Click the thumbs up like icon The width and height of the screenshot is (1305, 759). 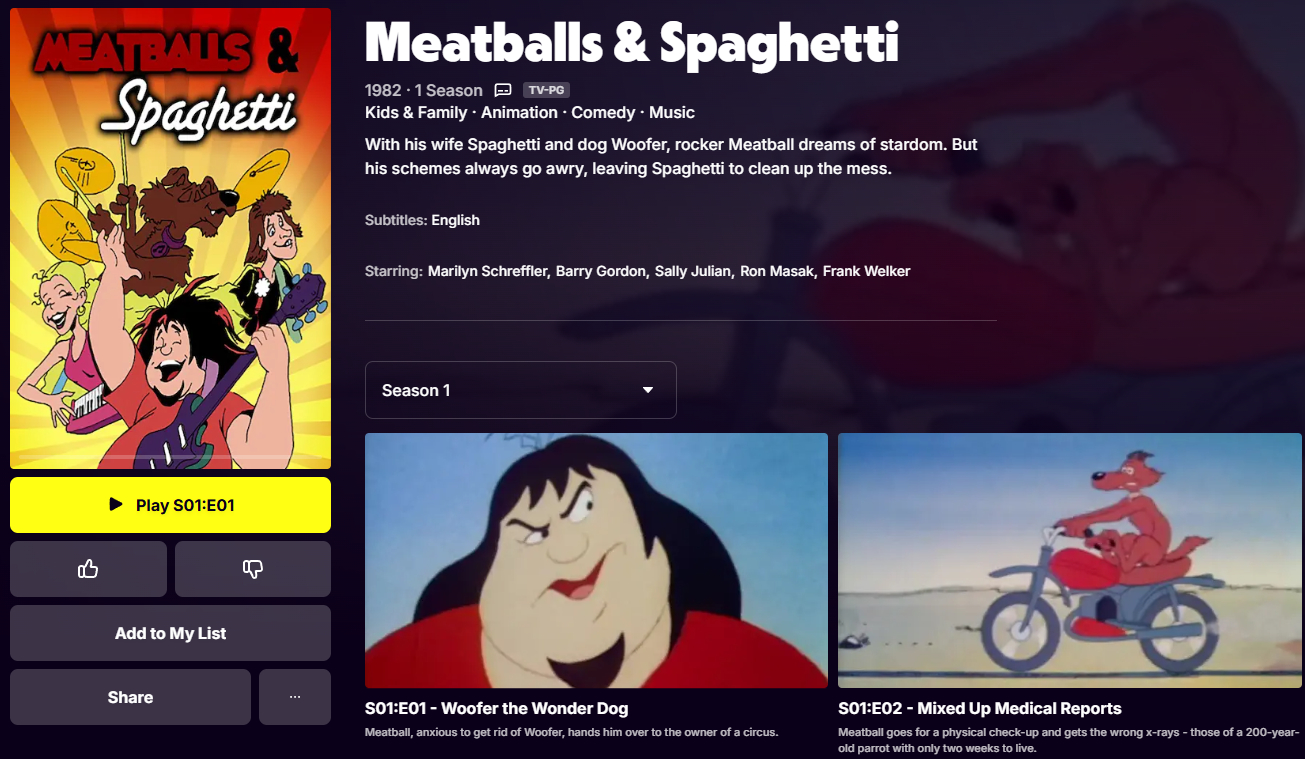[88, 569]
